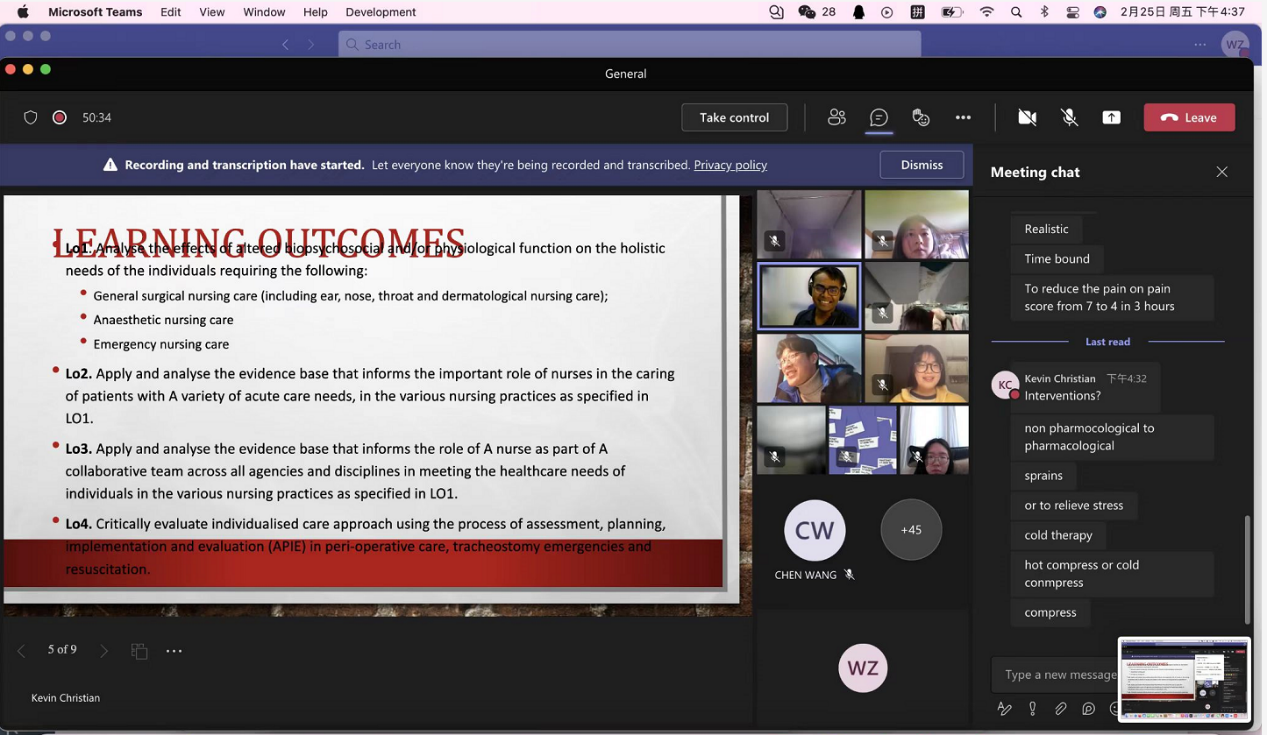Open the Privacy policy link

click(x=730, y=165)
